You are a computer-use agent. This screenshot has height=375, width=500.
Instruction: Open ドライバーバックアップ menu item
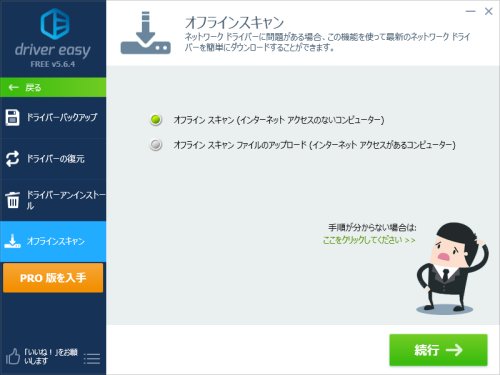click(x=53, y=117)
